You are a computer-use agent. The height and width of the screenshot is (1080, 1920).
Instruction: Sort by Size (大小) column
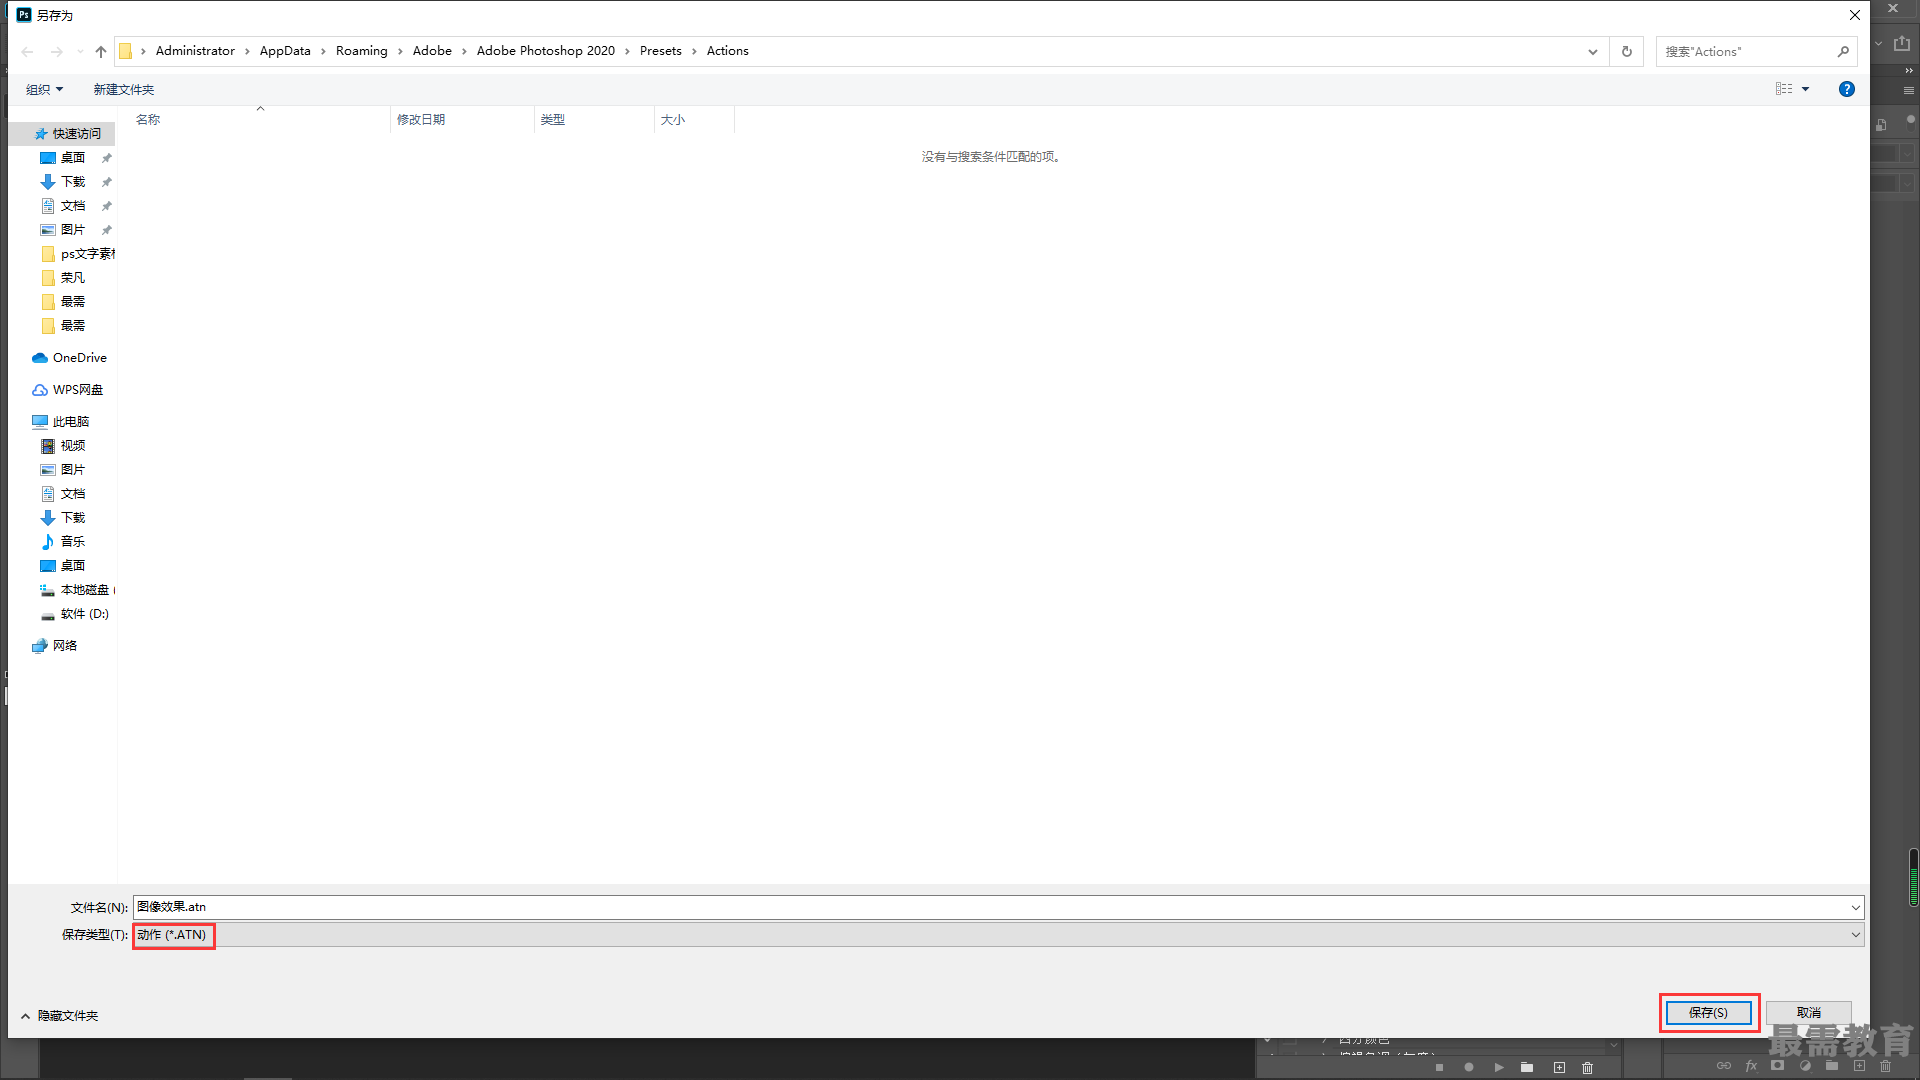[x=694, y=119]
